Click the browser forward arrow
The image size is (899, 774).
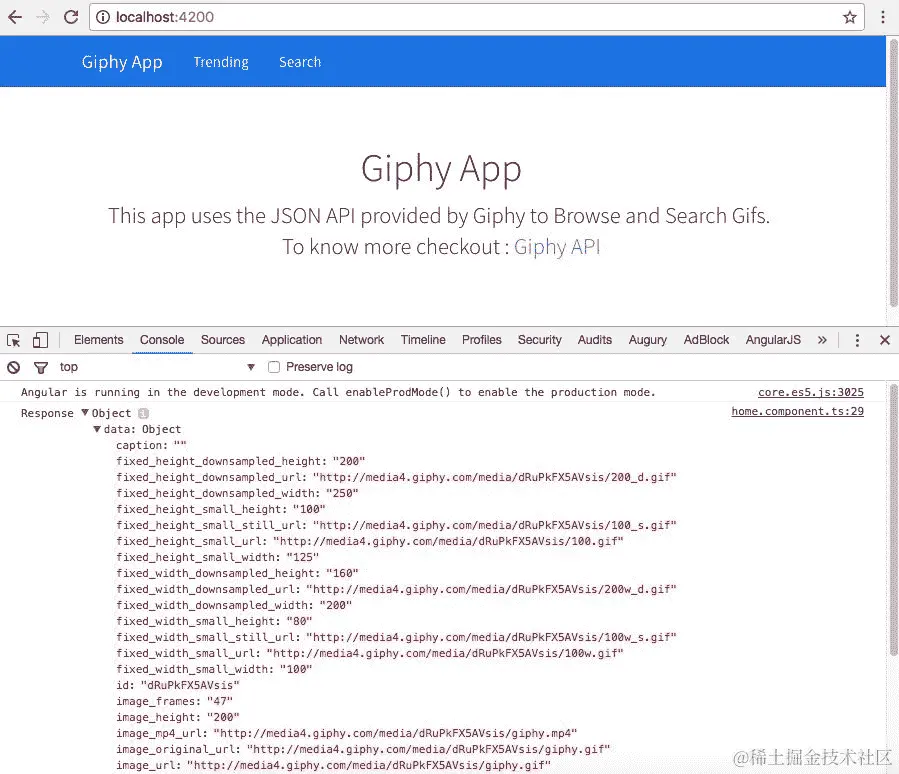[x=42, y=17]
